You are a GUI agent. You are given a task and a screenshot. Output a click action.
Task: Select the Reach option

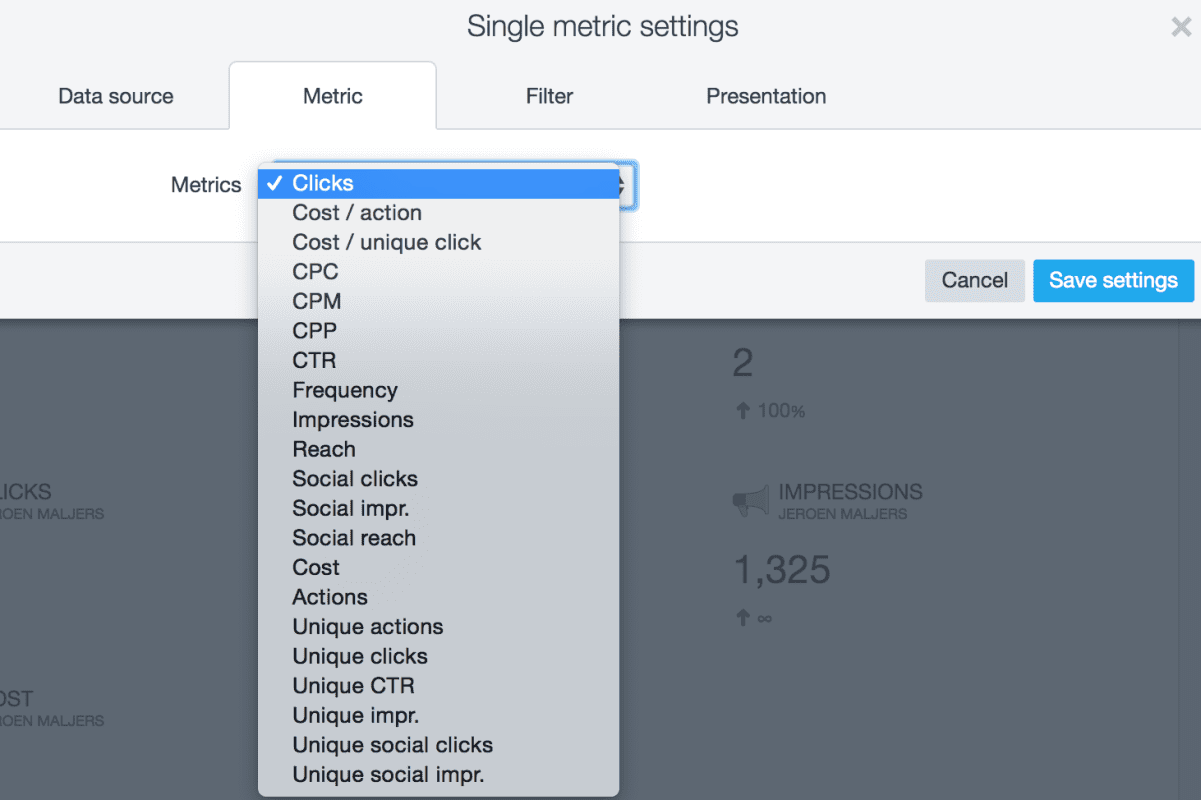439,449
